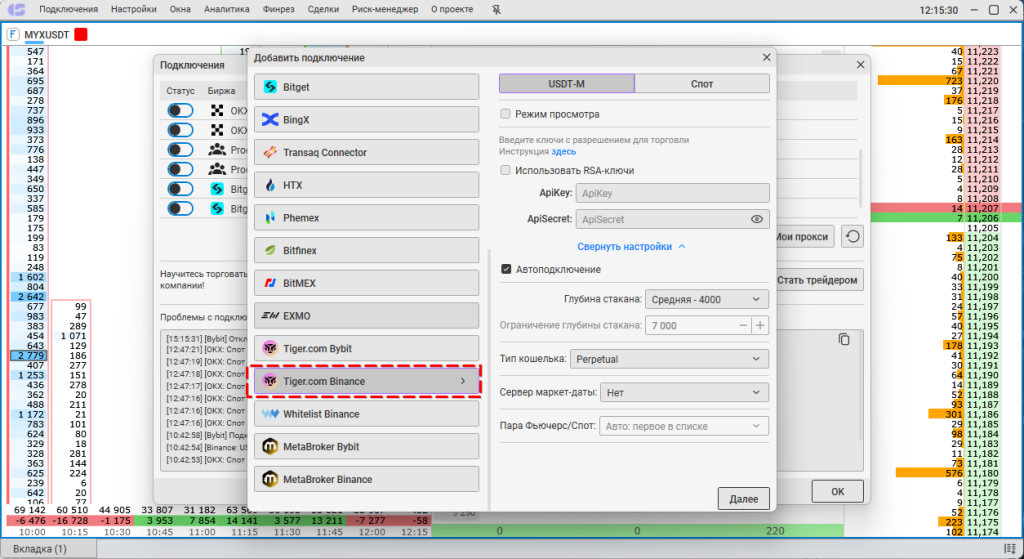Select the Phemex logo
1024x559 pixels.
click(270, 218)
